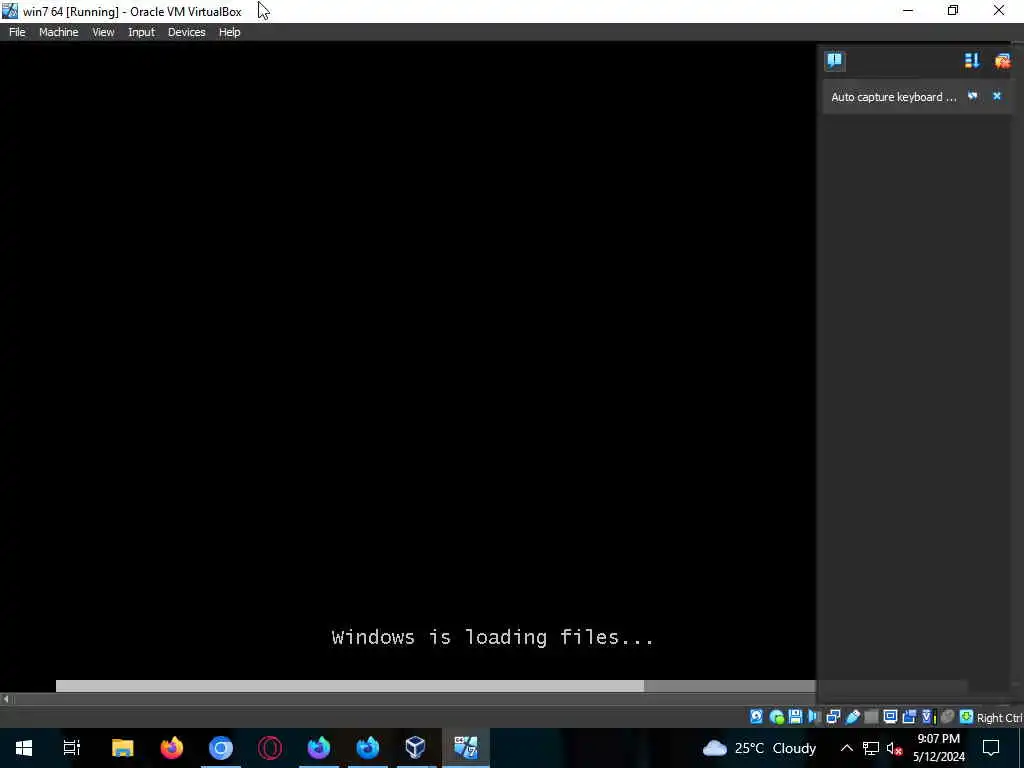Open File Explorer from the taskbar
The image size is (1024, 768).
pyautogui.click(x=123, y=747)
